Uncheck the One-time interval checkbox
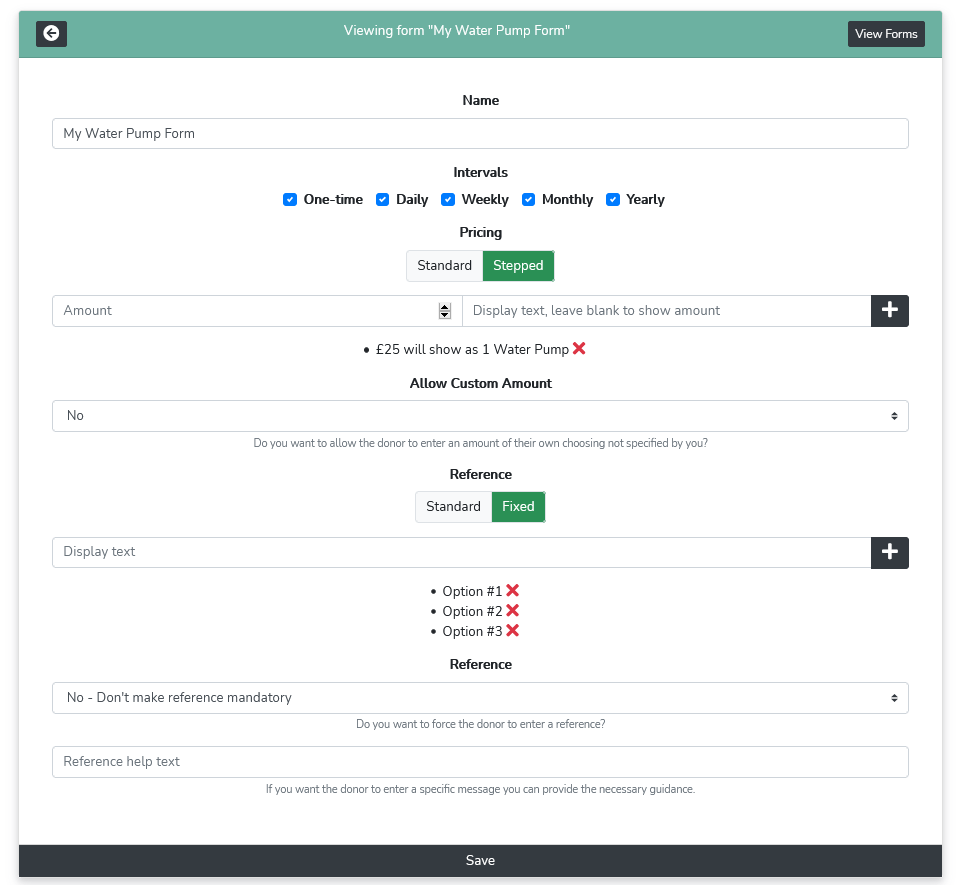Viewport: 968px width, 885px height. [290, 200]
